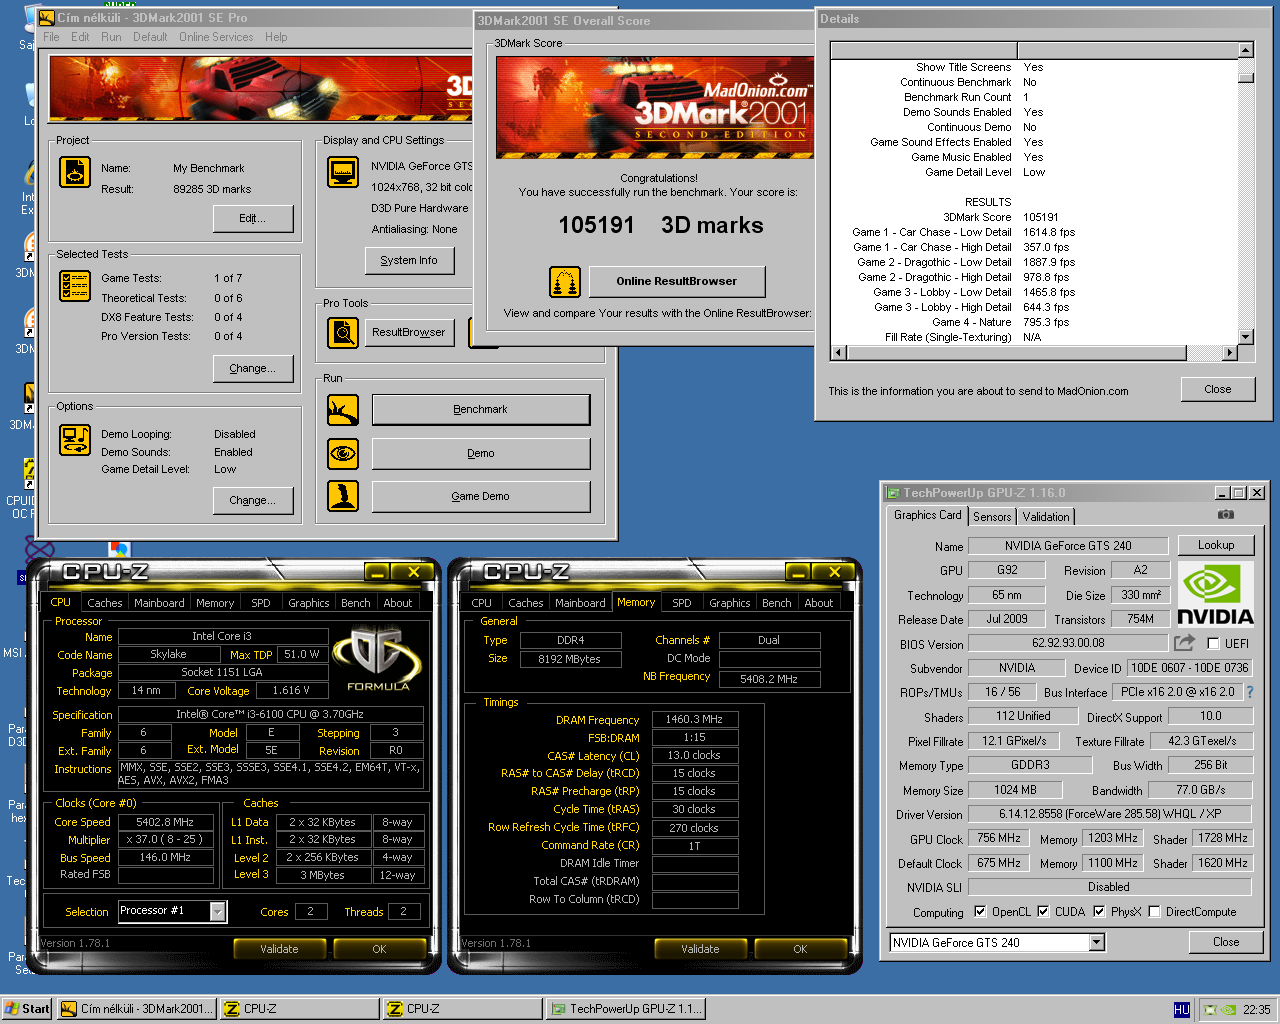
Task: Open the Processor #1 selection dropdown
Action: coord(217,911)
